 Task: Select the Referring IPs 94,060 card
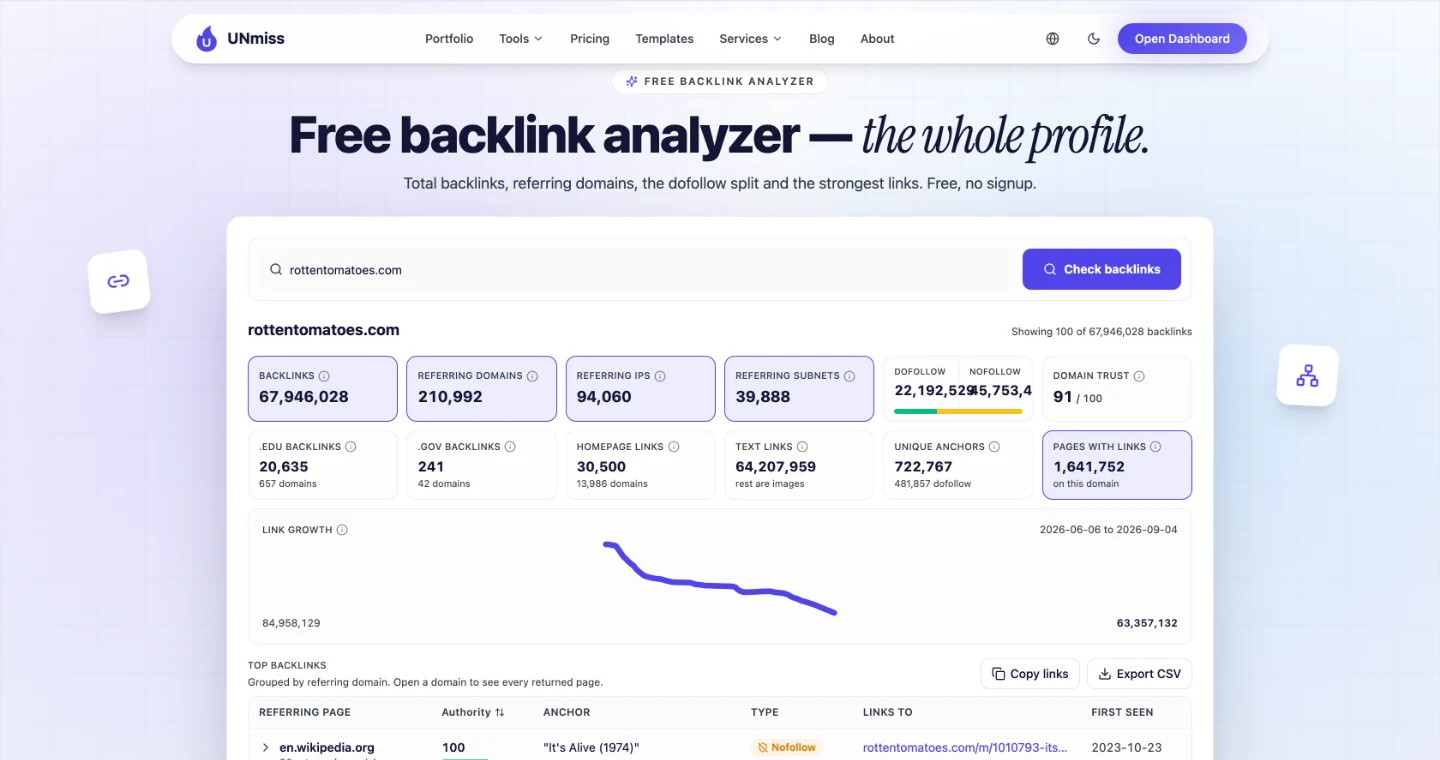pos(640,388)
